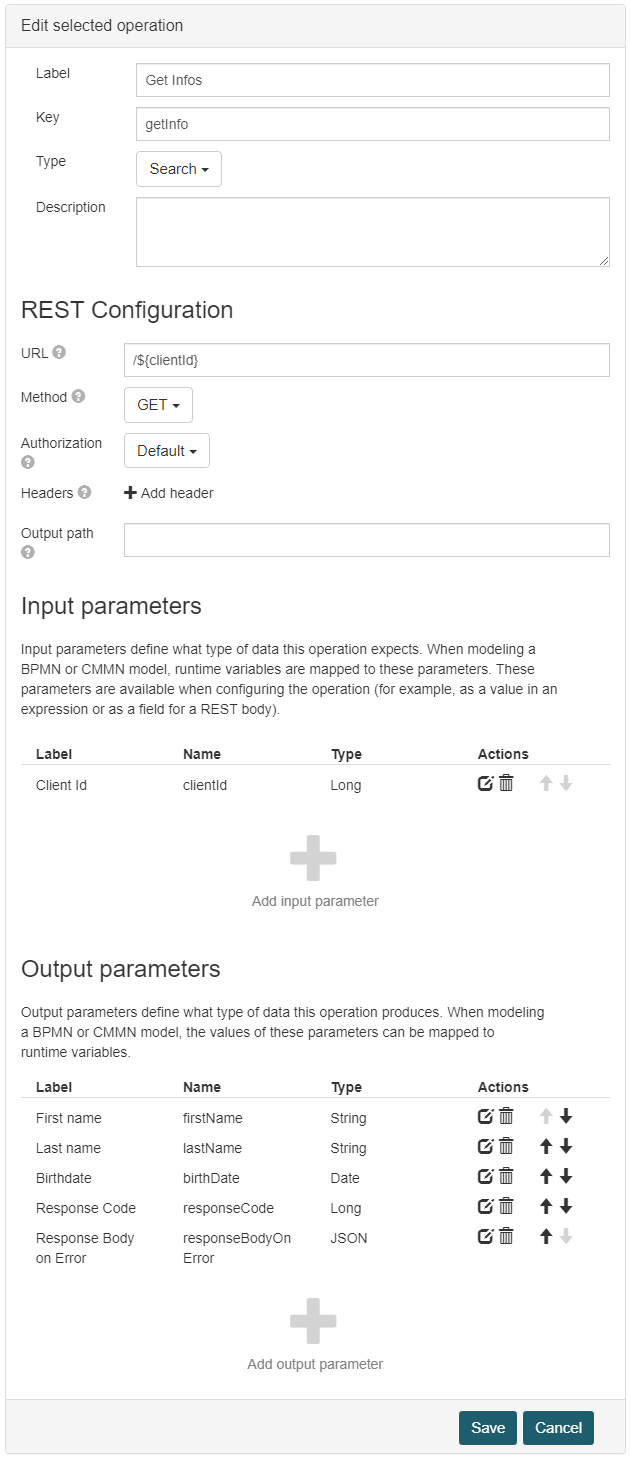
Task: Cancel editing the operation
Action: (558, 1427)
